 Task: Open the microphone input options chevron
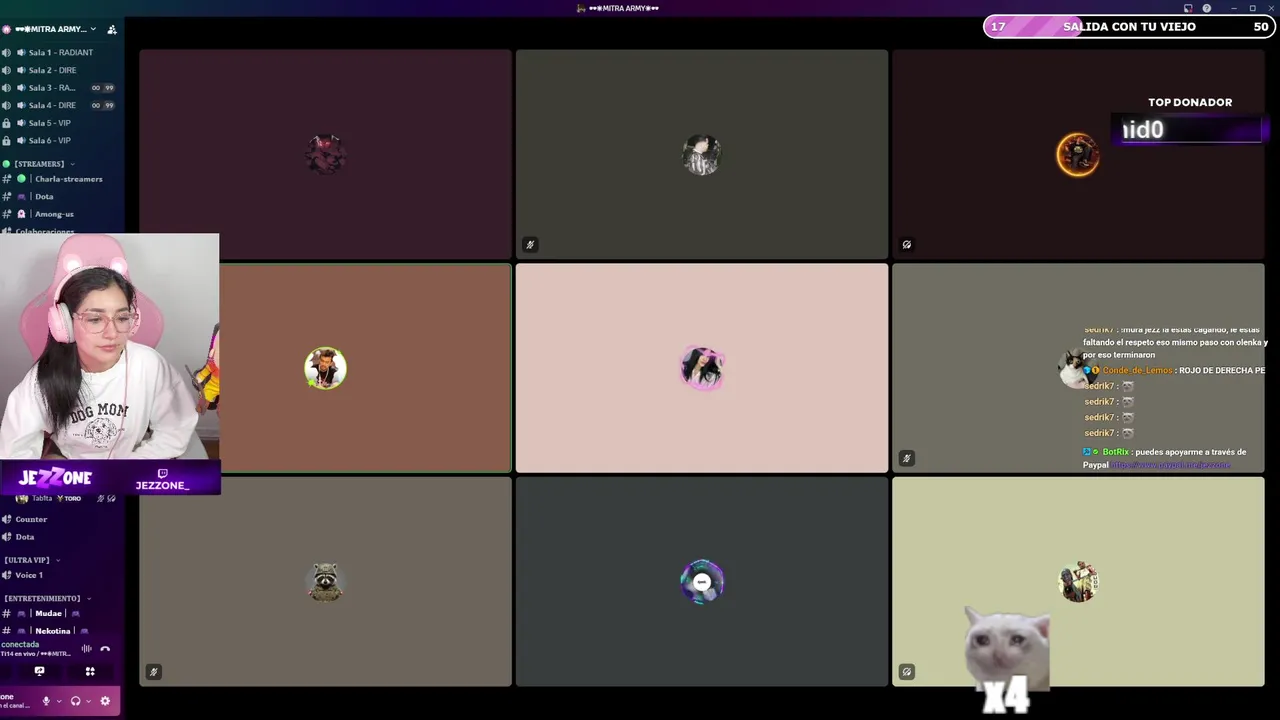pos(59,701)
